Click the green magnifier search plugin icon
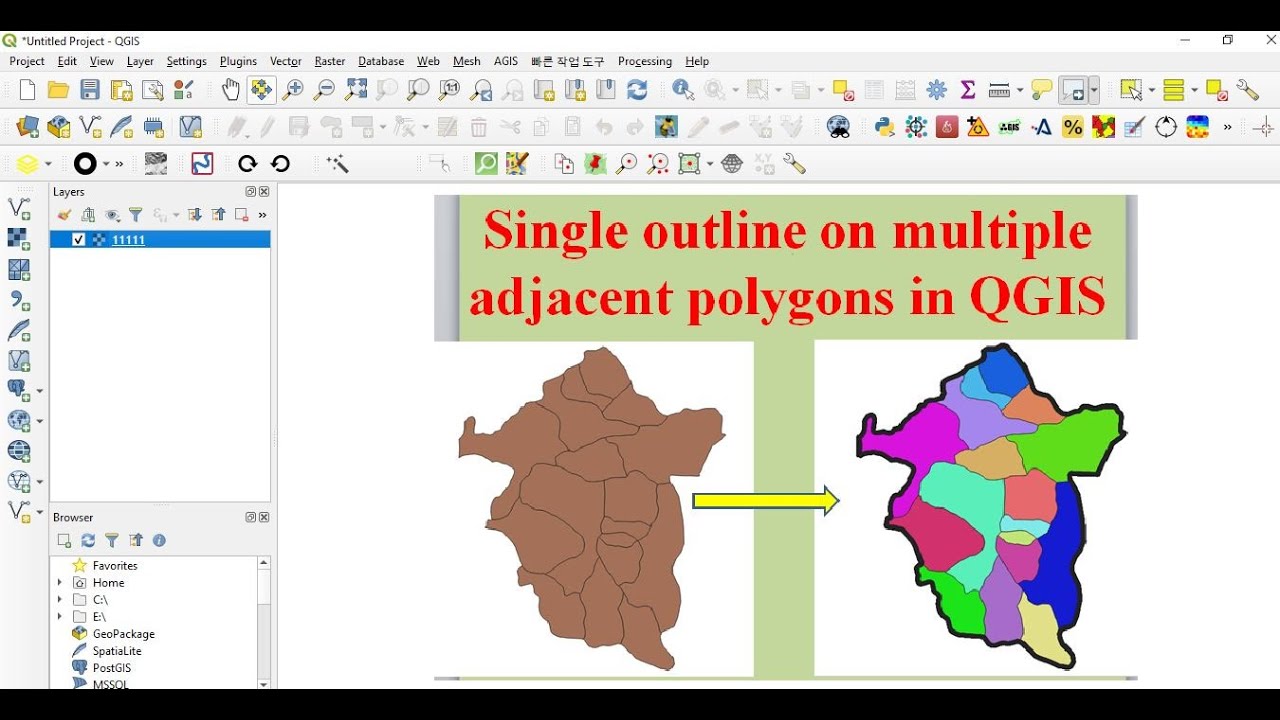Image resolution: width=1280 pixels, height=720 pixels. pos(486,164)
